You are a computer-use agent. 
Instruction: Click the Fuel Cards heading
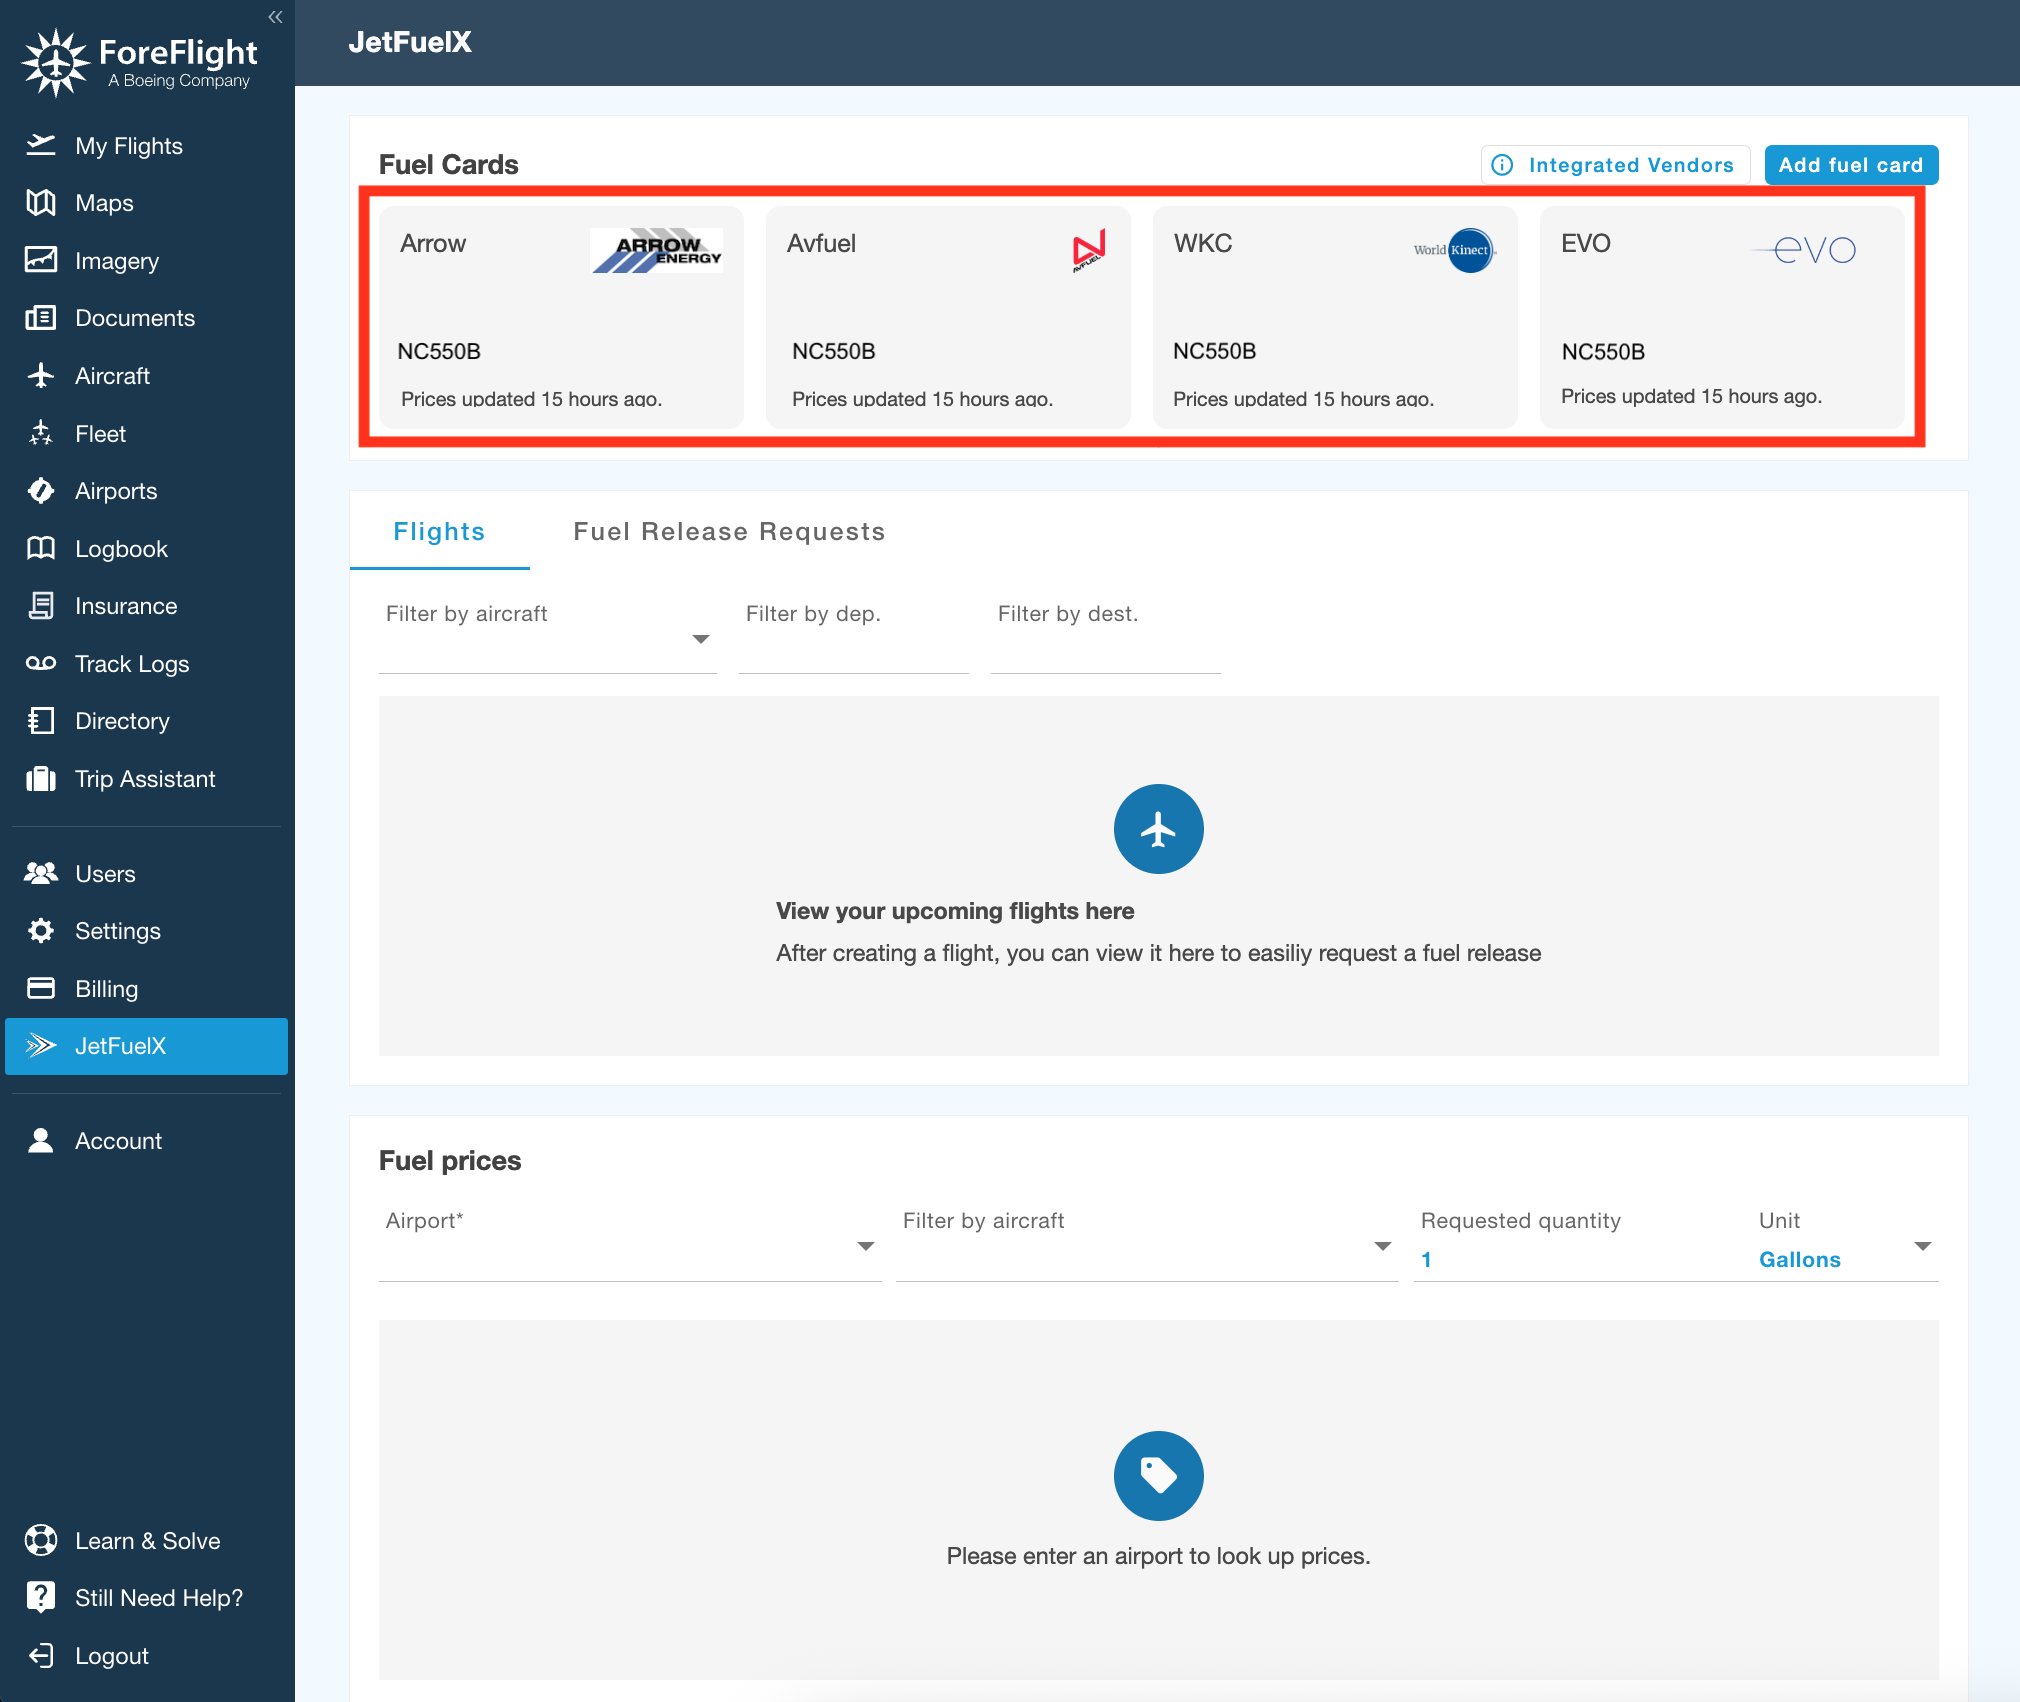click(448, 165)
